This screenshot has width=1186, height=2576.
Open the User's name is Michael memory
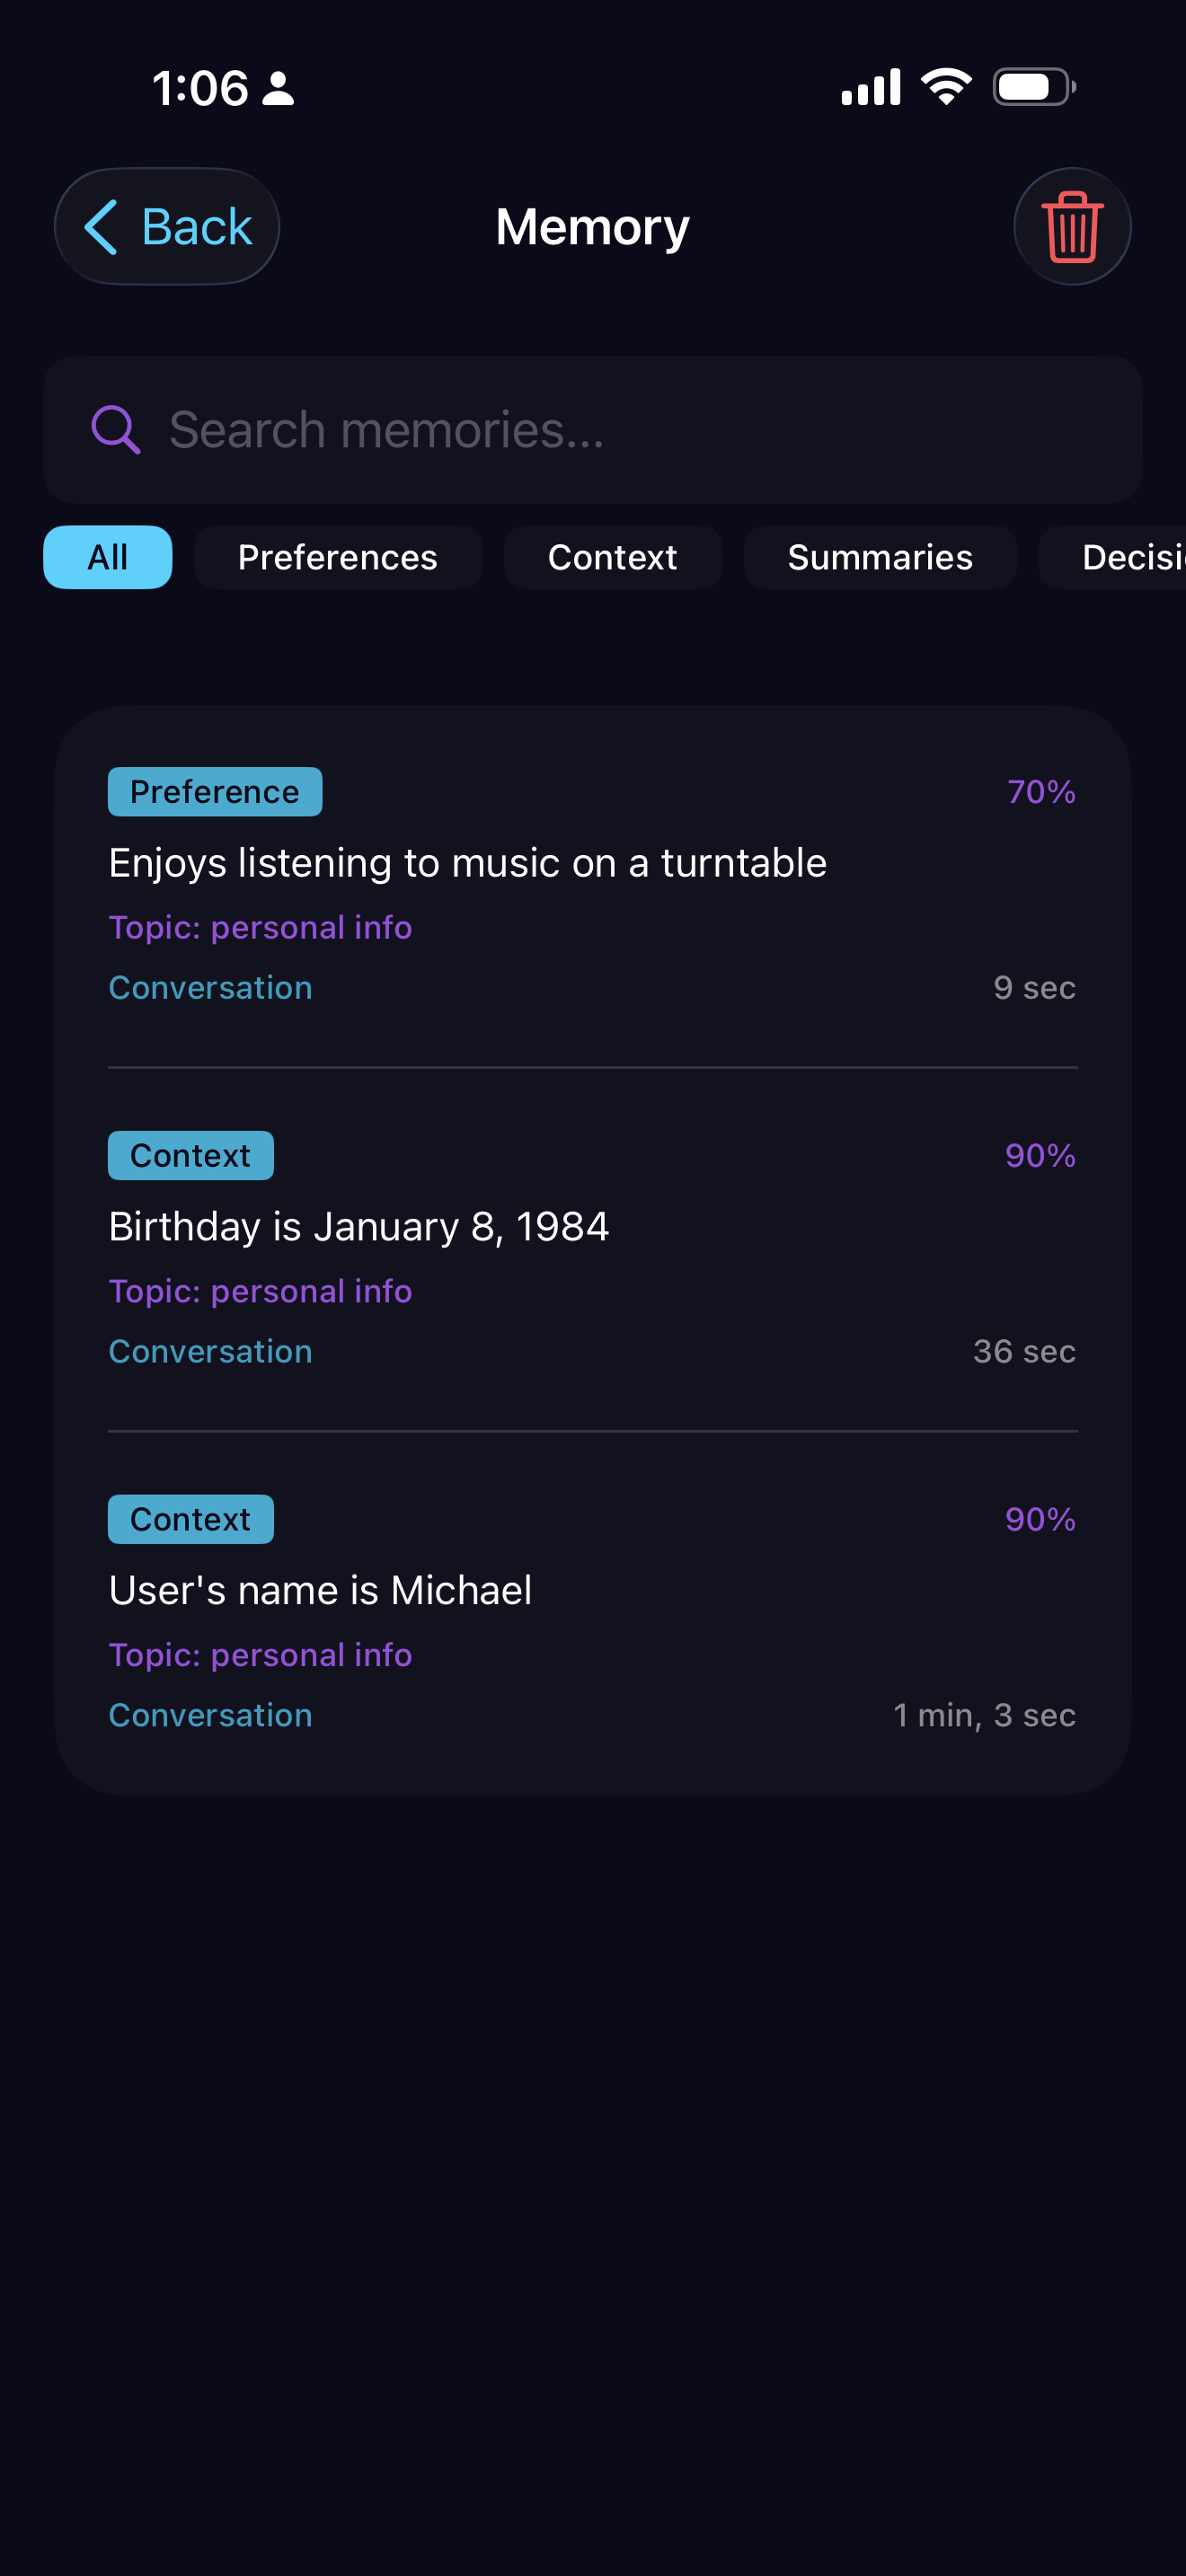(320, 1590)
